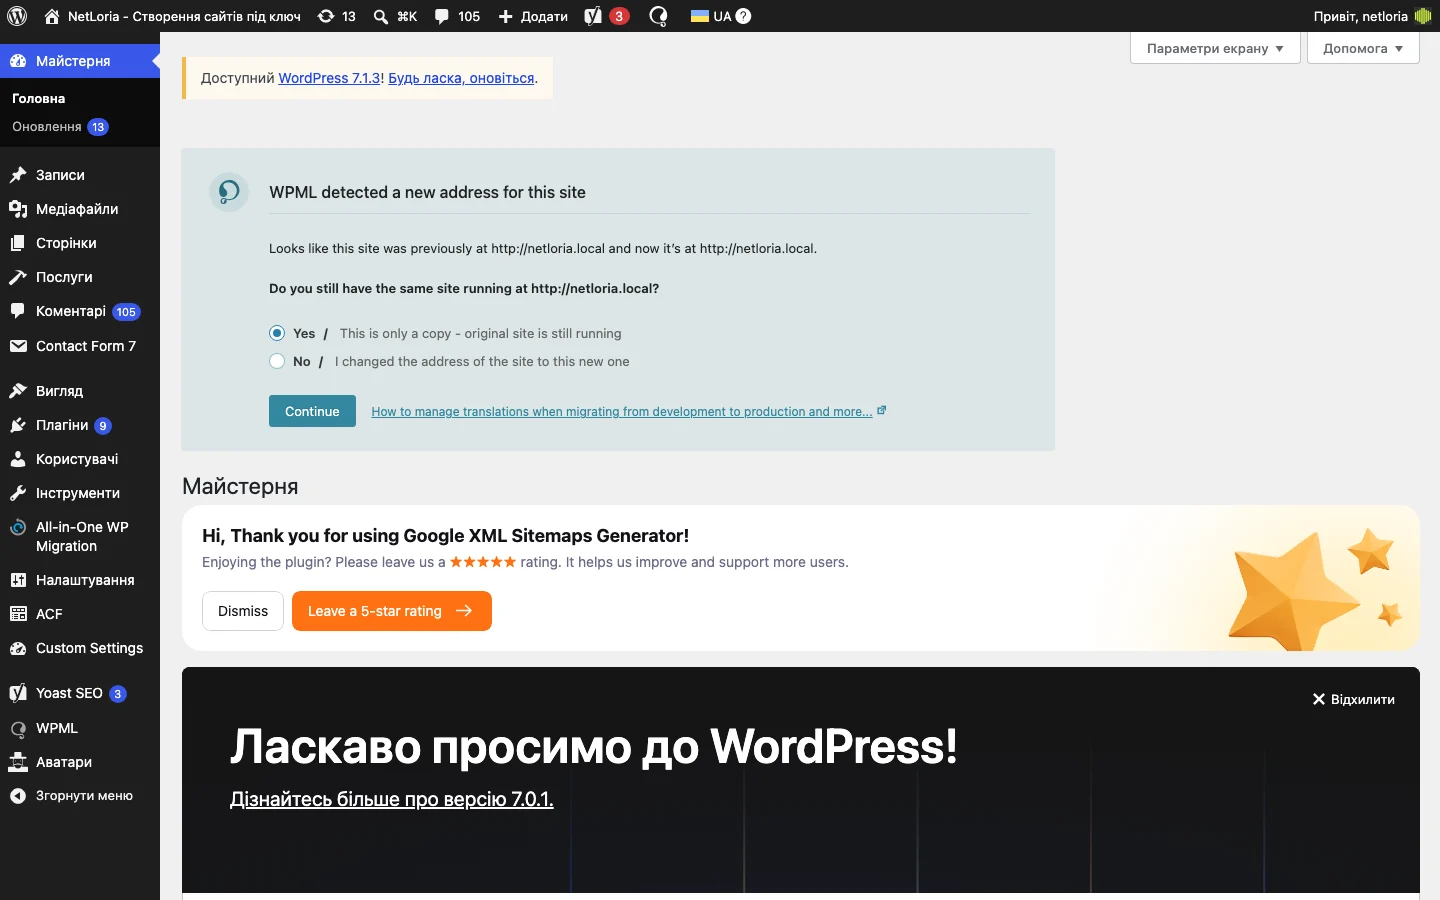
Task: Open Користувачі in sidebar
Action: coord(80,459)
